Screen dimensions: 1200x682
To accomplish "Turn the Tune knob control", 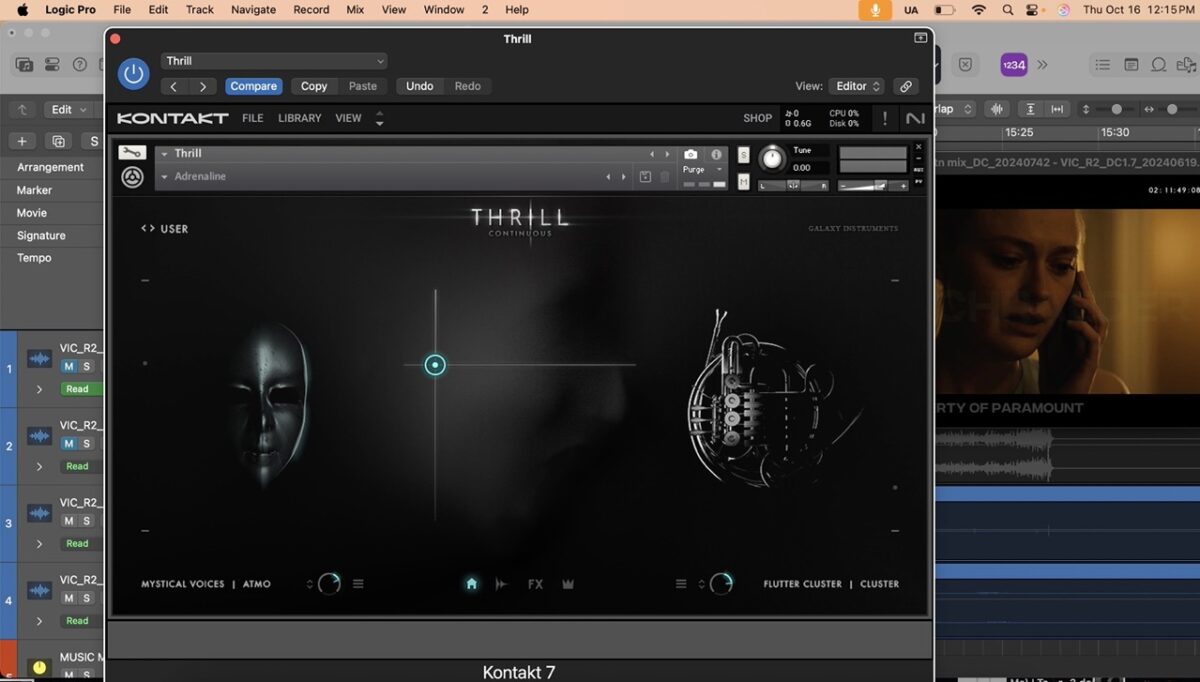I will click(772, 158).
